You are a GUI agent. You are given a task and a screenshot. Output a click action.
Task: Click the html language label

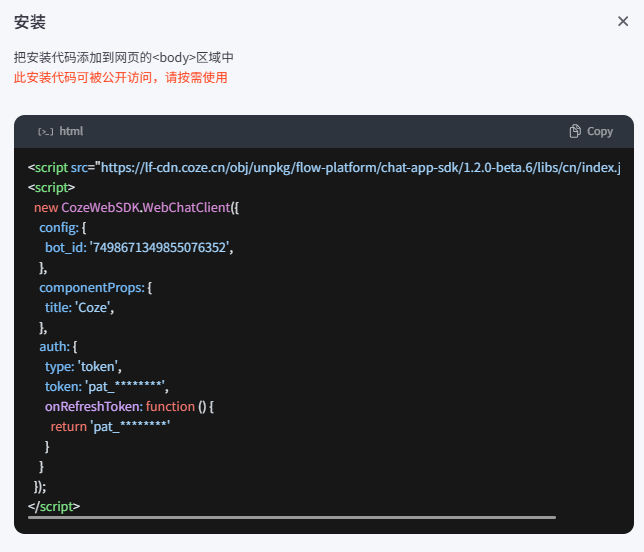71,131
